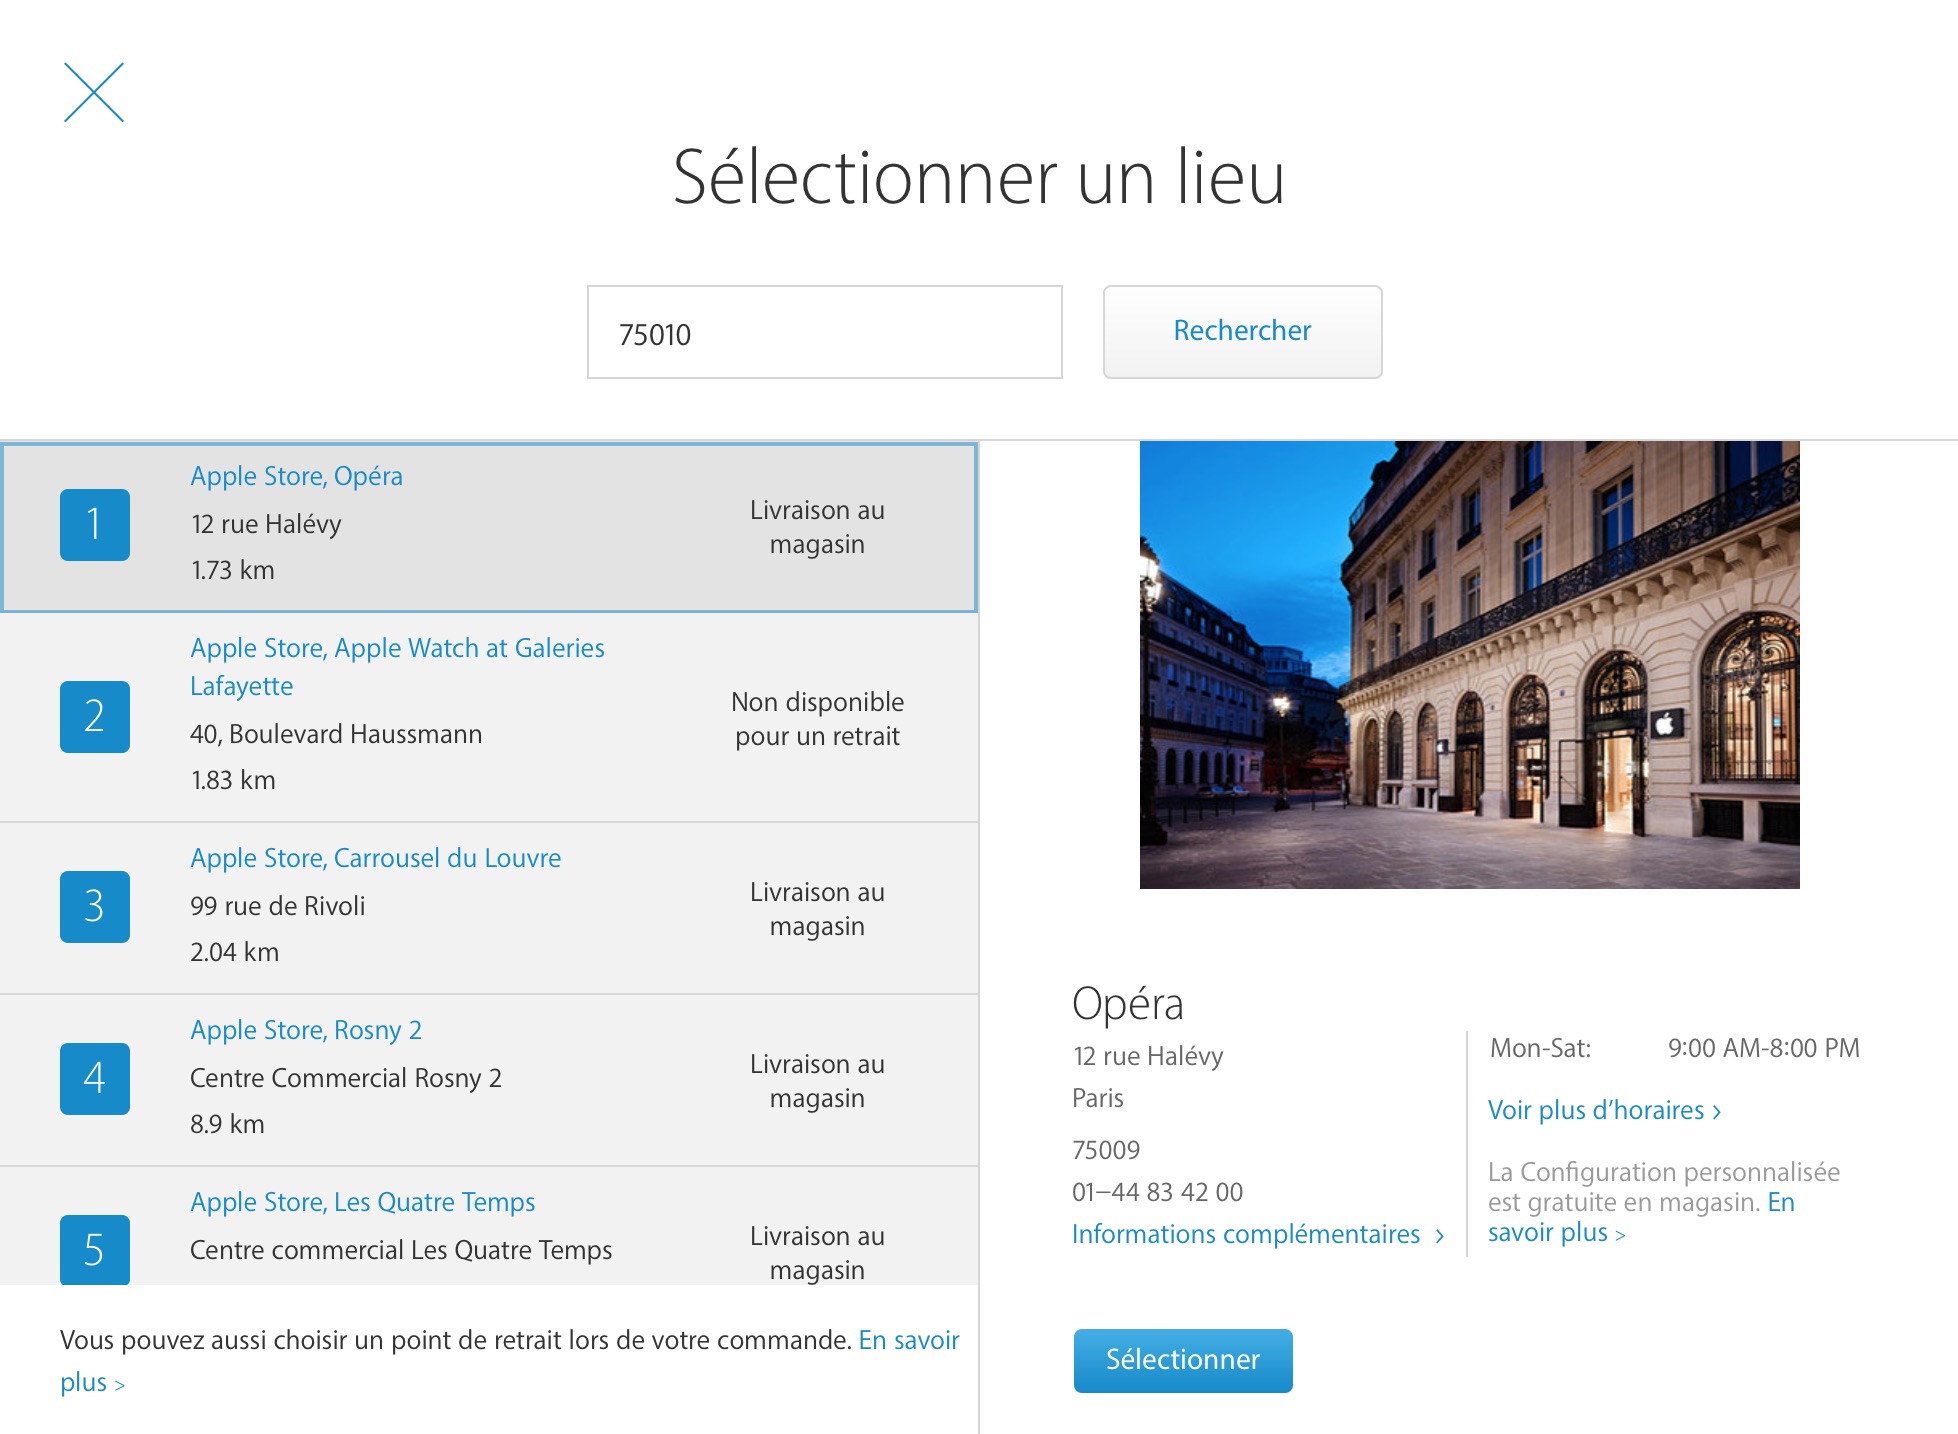This screenshot has width=1958, height=1434.
Task: Click the number 3 store badge
Action: click(x=95, y=907)
